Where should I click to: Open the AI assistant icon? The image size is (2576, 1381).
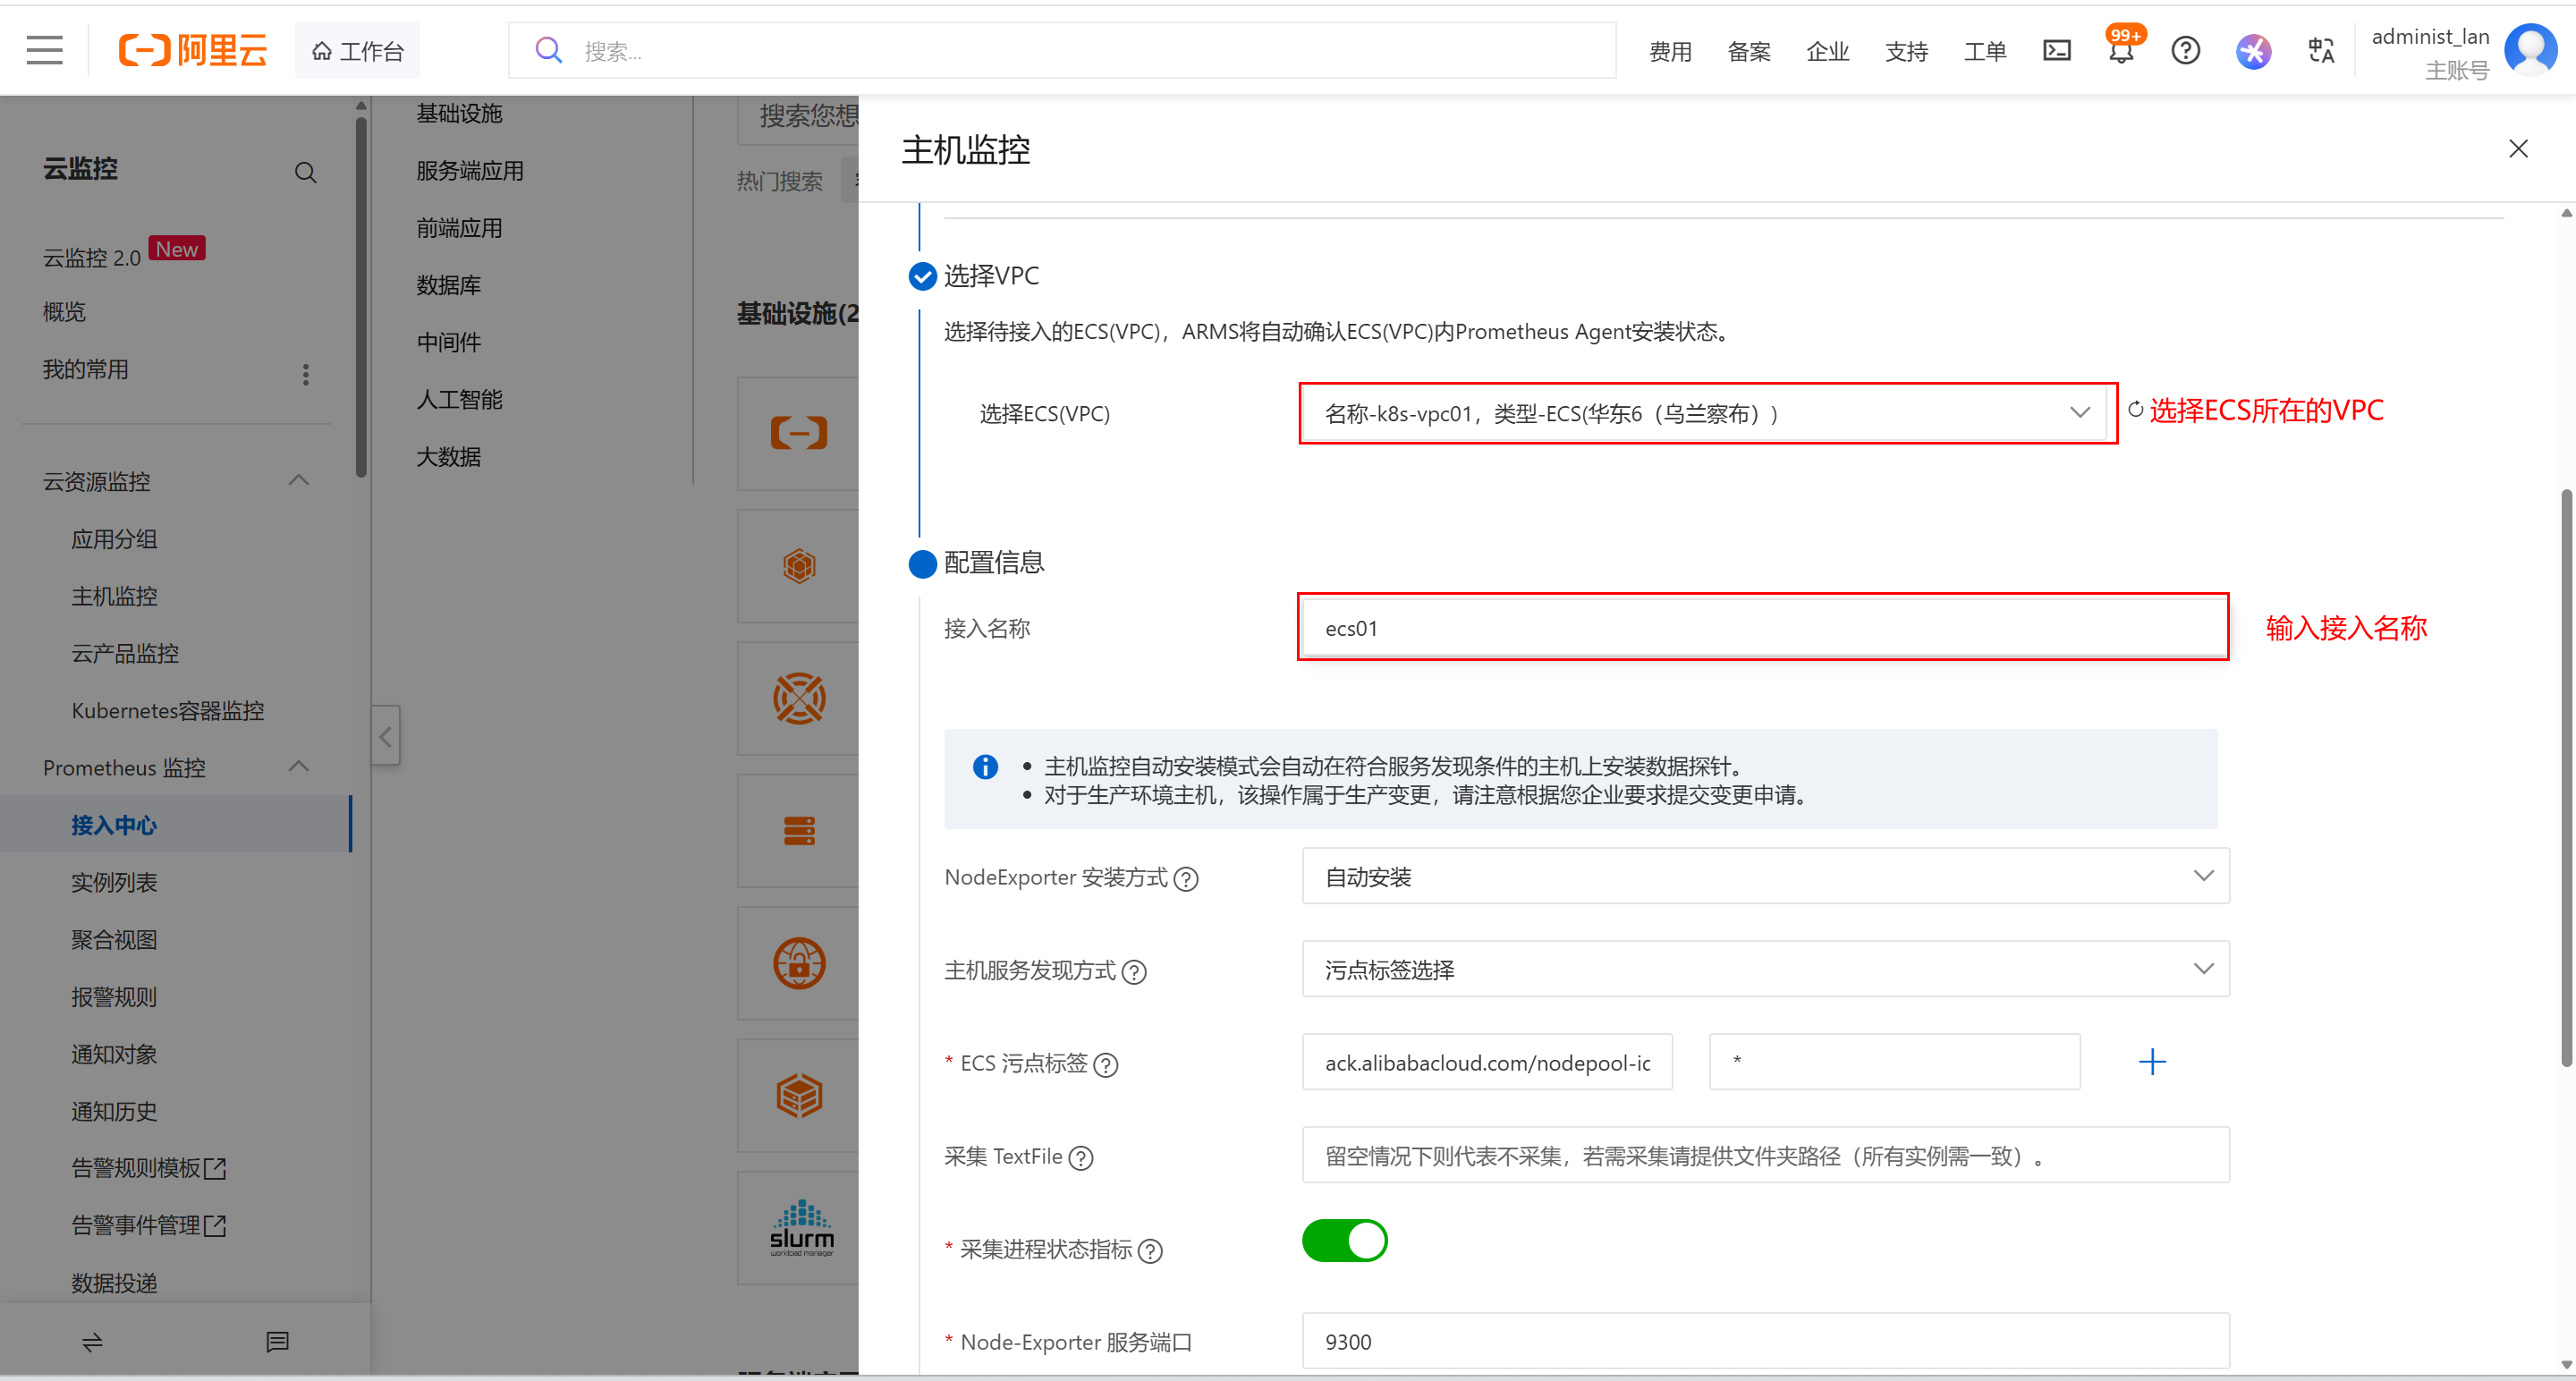tap(2253, 50)
